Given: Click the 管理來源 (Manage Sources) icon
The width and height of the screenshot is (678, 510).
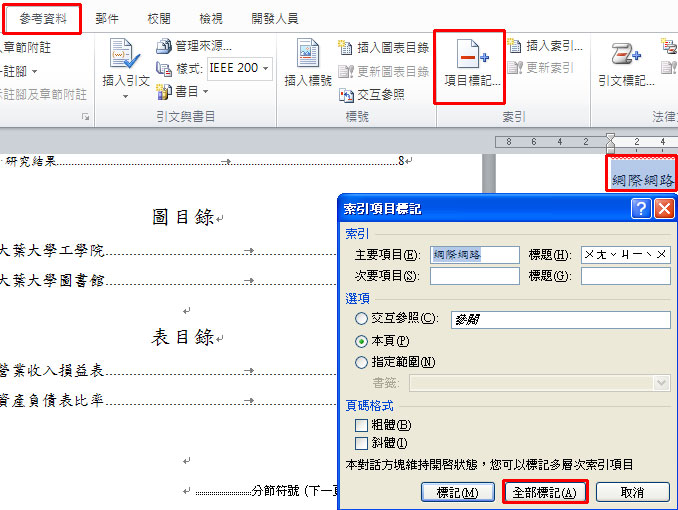Looking at the screenshot, I should coord(165,46).
